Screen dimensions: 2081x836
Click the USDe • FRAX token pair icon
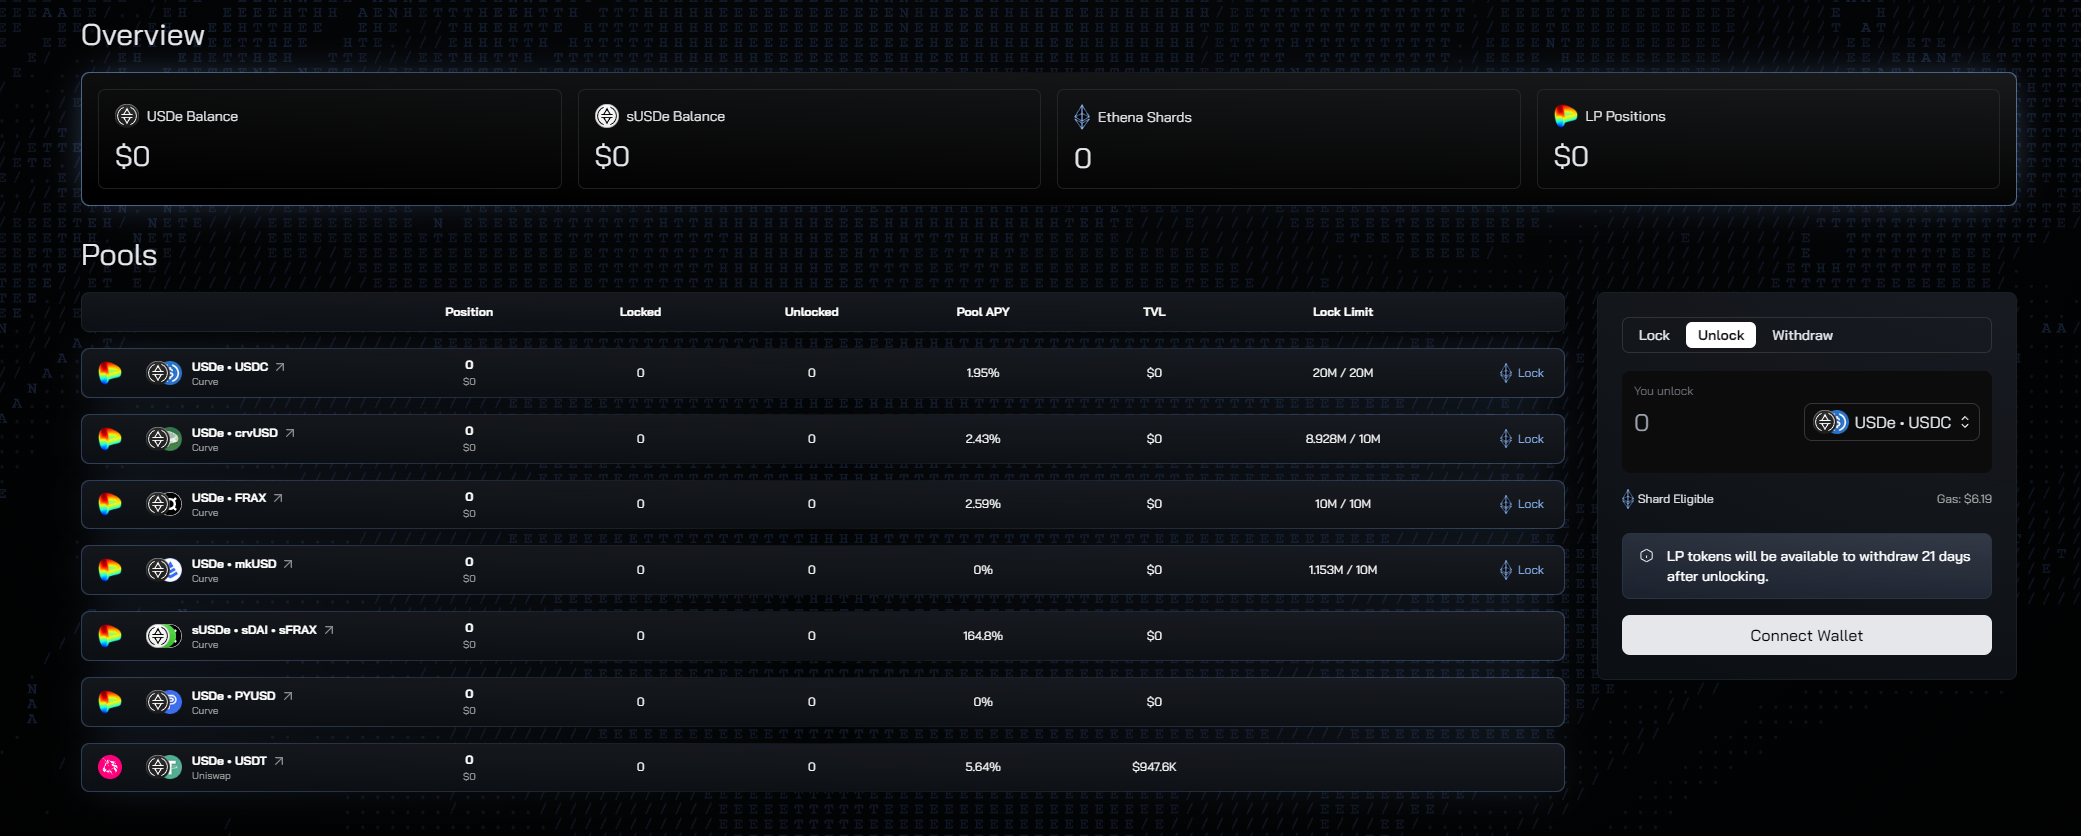point(164,504)
